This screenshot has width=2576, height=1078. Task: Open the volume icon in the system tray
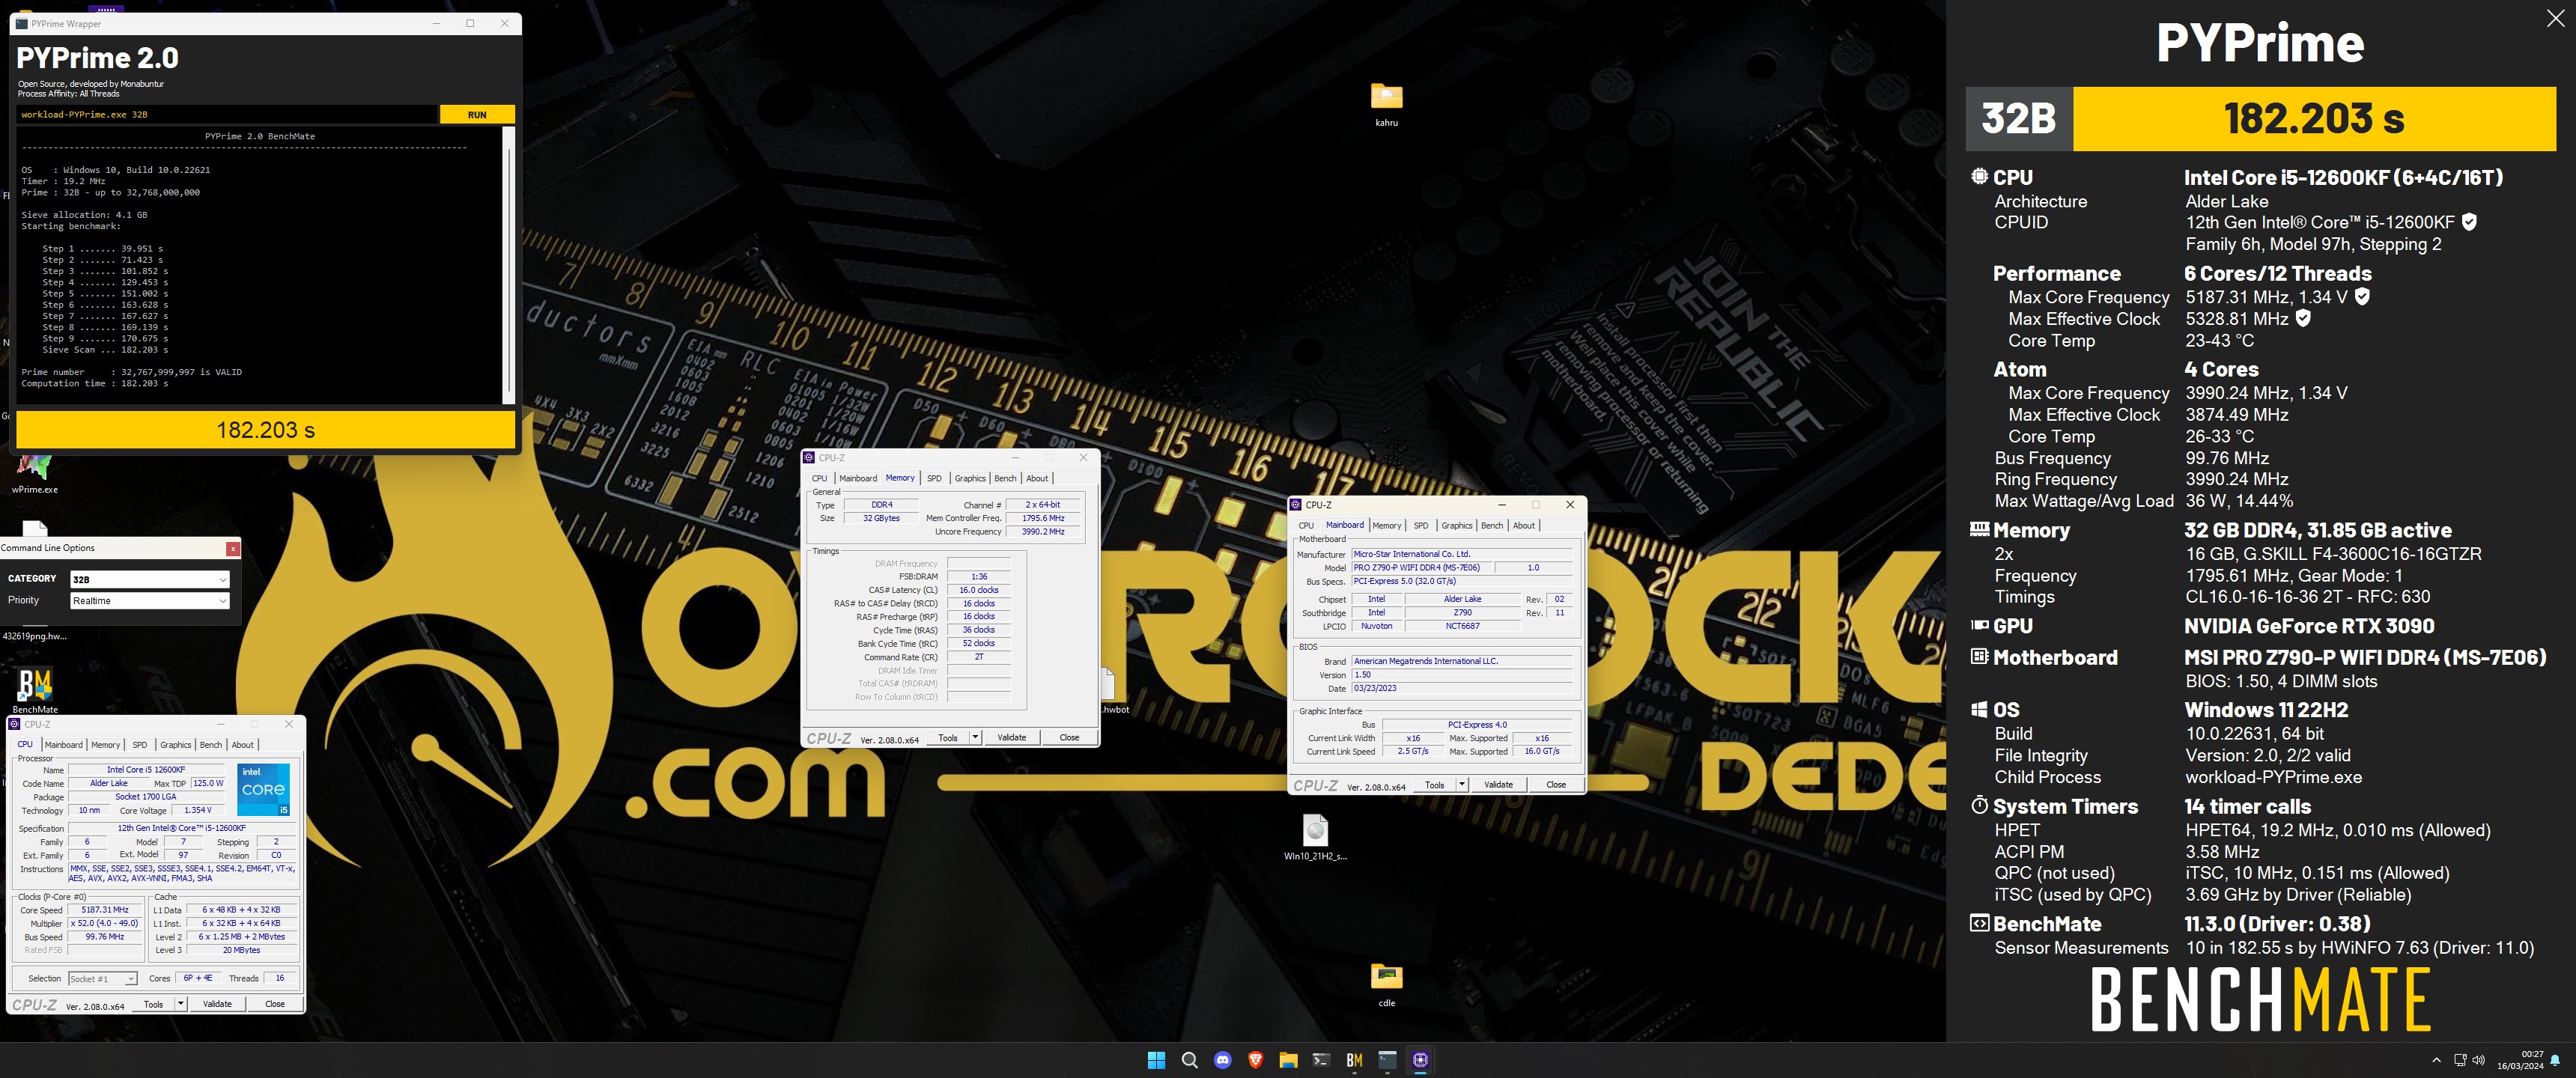2478,1060
